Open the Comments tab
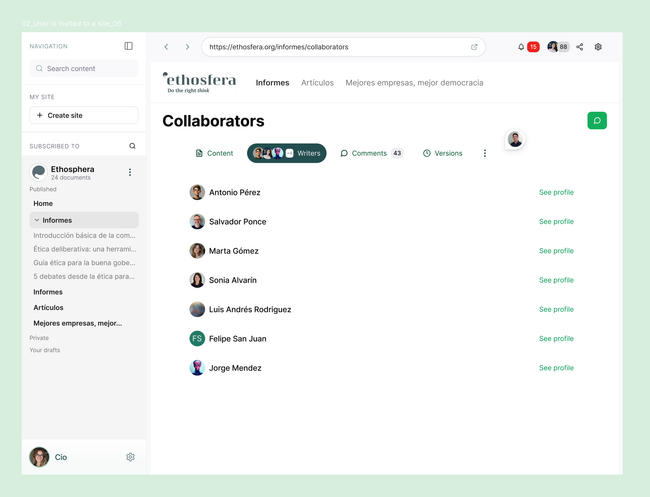Viewport: 650px width, 497px height. pos(370,153)
